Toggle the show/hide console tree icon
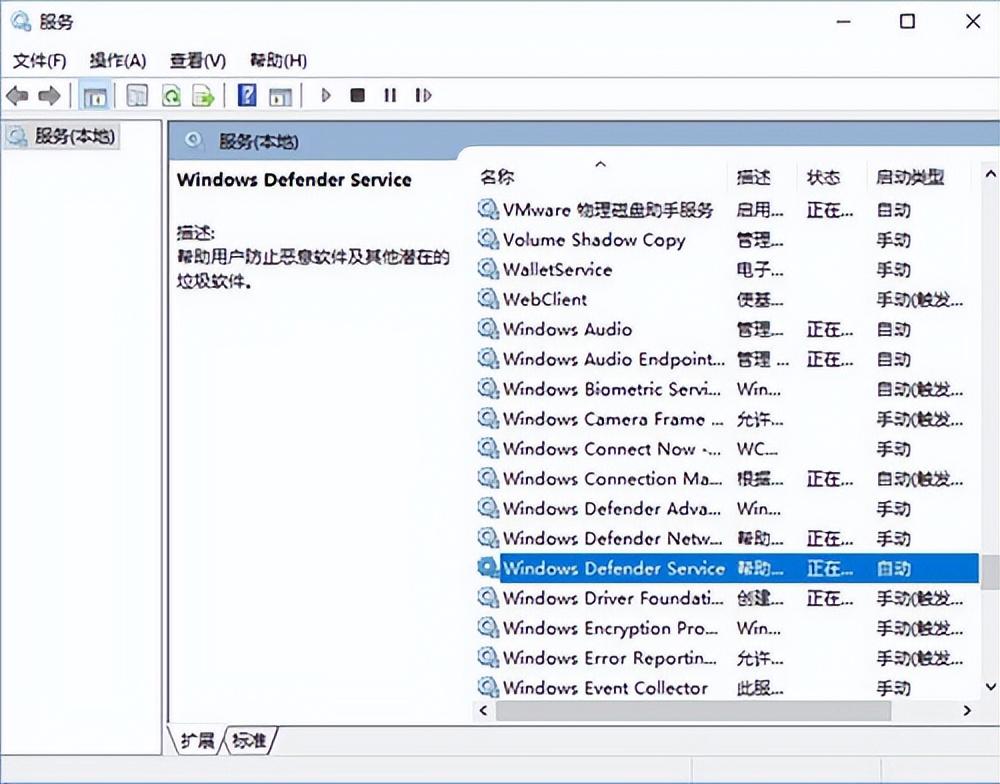 point(95,96)
